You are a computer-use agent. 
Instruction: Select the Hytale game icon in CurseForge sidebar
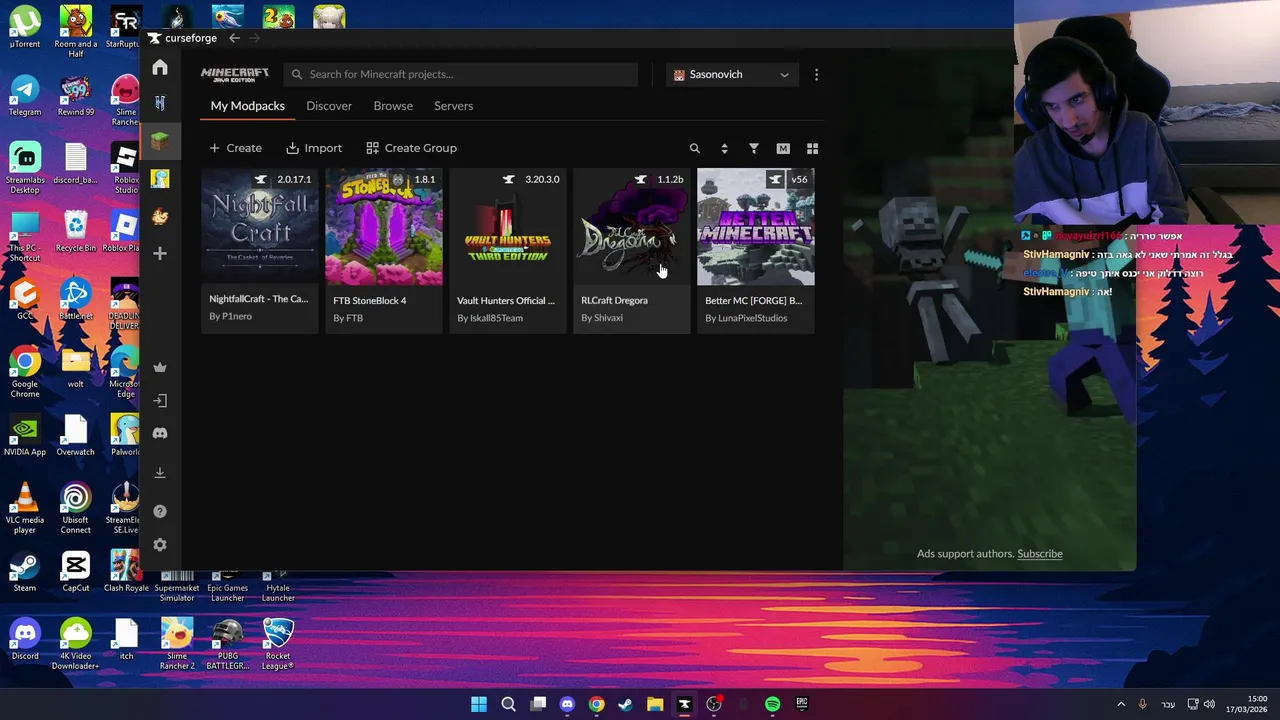click(160, 103)
